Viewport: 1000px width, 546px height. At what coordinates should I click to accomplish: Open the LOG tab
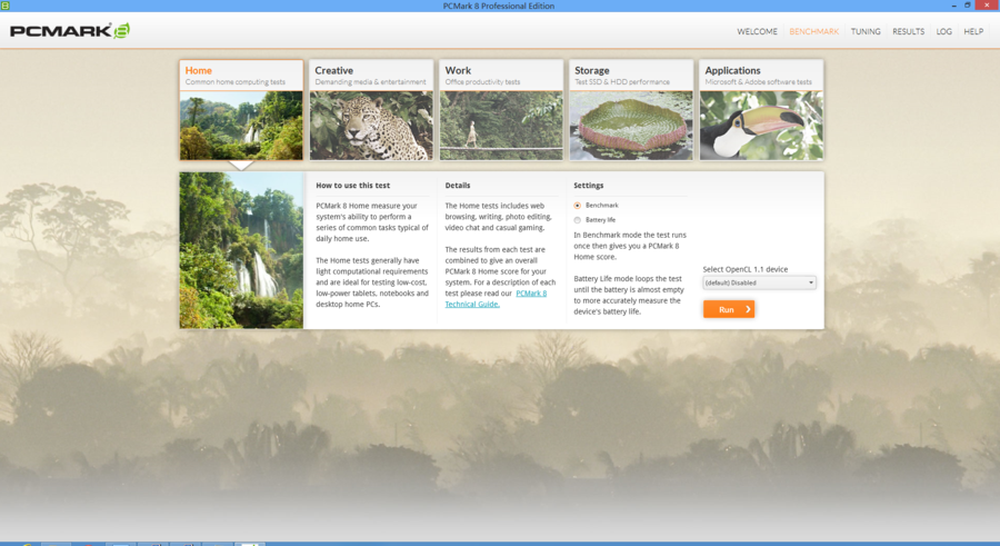[x=944, y=31]
